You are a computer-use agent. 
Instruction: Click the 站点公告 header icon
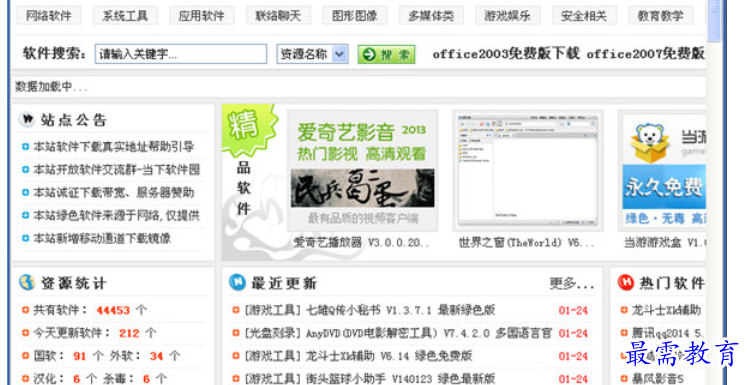click(27, 119)
